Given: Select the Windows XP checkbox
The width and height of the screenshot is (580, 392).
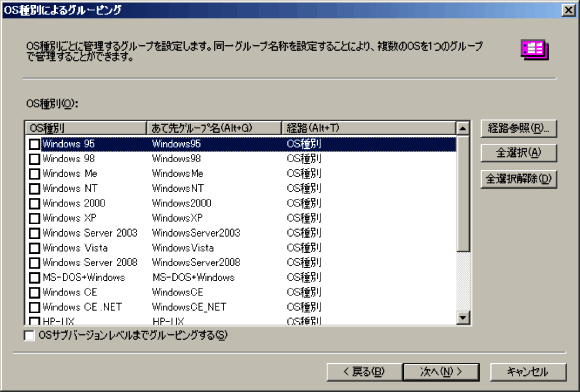Looking at the screenshot, I should tap(34, 218).
